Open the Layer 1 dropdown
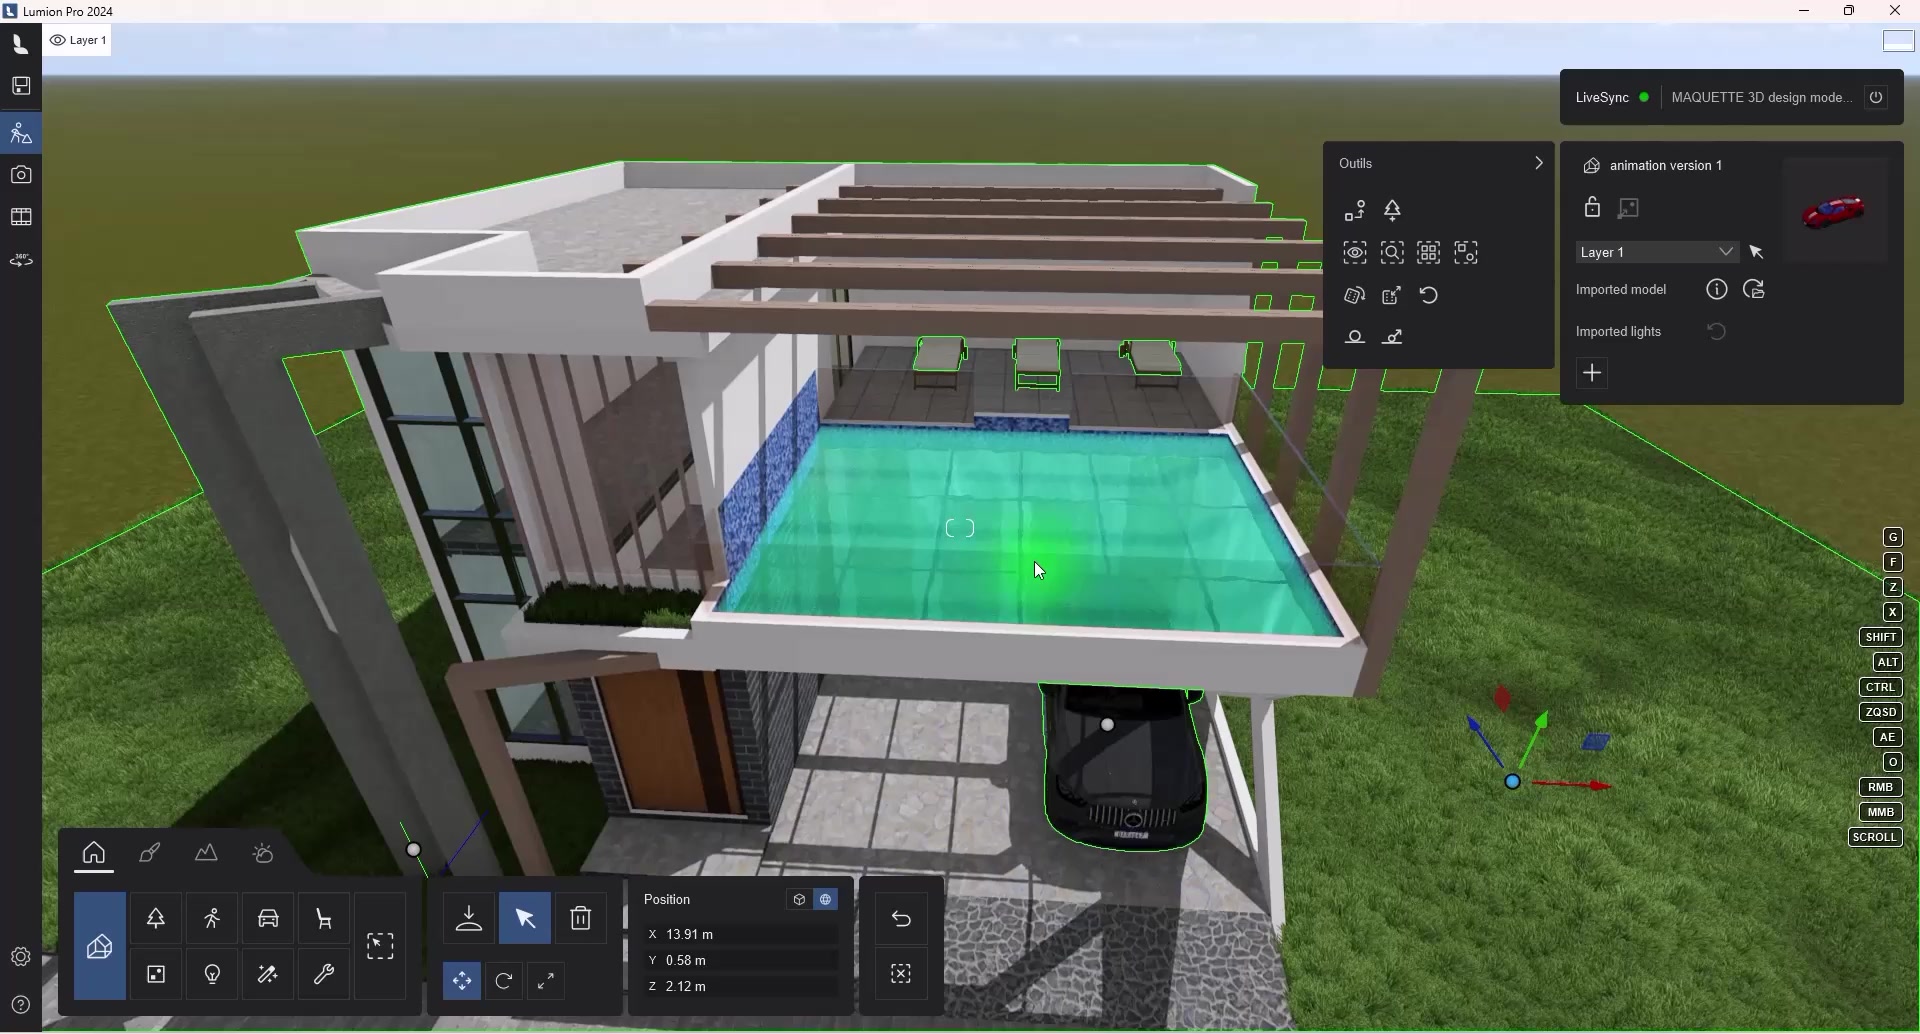 coord(1657,253)
